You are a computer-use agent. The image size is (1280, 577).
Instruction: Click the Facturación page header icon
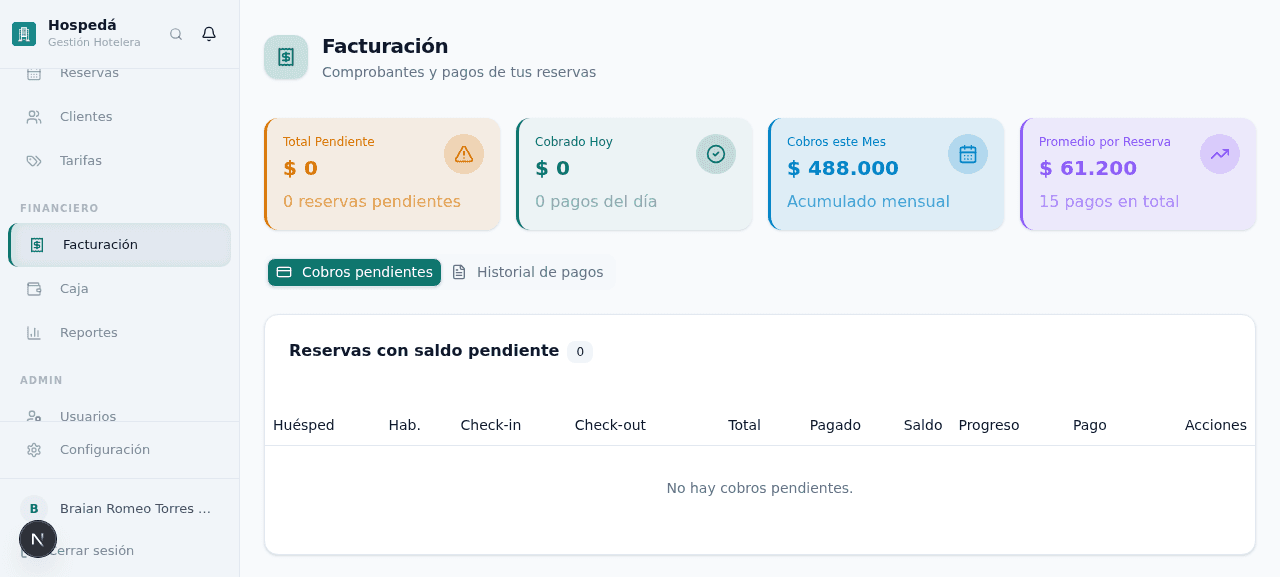point(286,57)
